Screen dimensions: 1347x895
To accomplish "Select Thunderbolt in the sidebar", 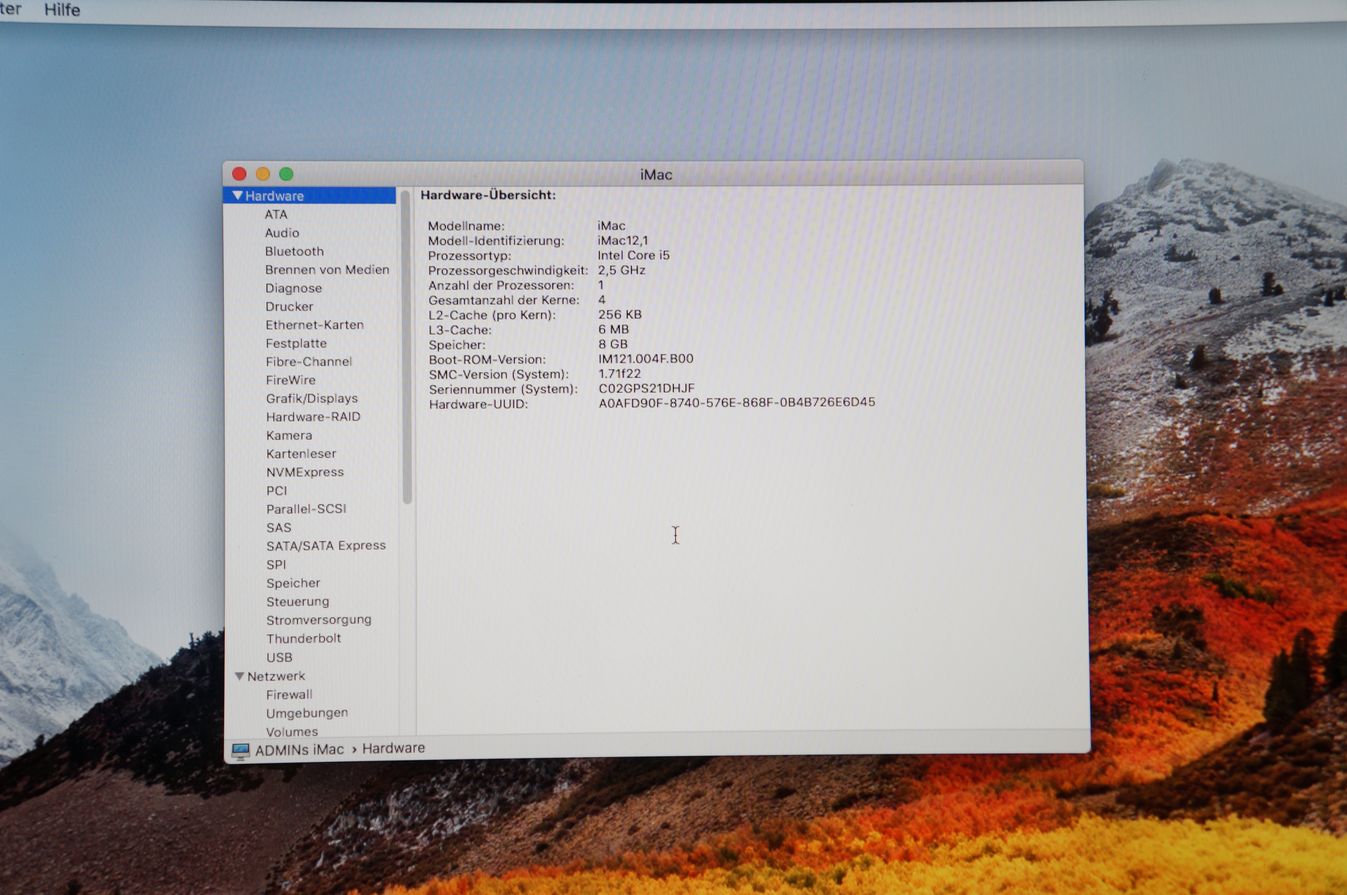I will tap(304, 639).
